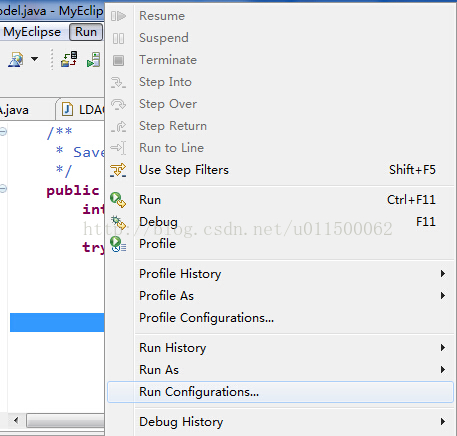Click the 'try' keyword in code

pyautogui.click(x=93, y=247)
